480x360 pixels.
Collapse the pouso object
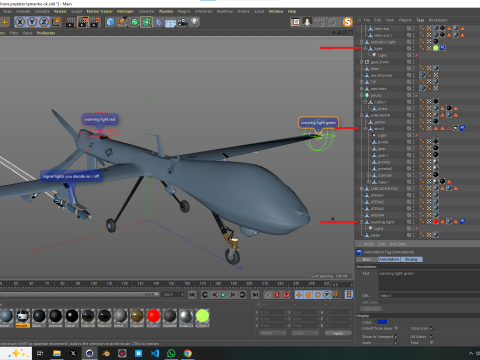362,95
